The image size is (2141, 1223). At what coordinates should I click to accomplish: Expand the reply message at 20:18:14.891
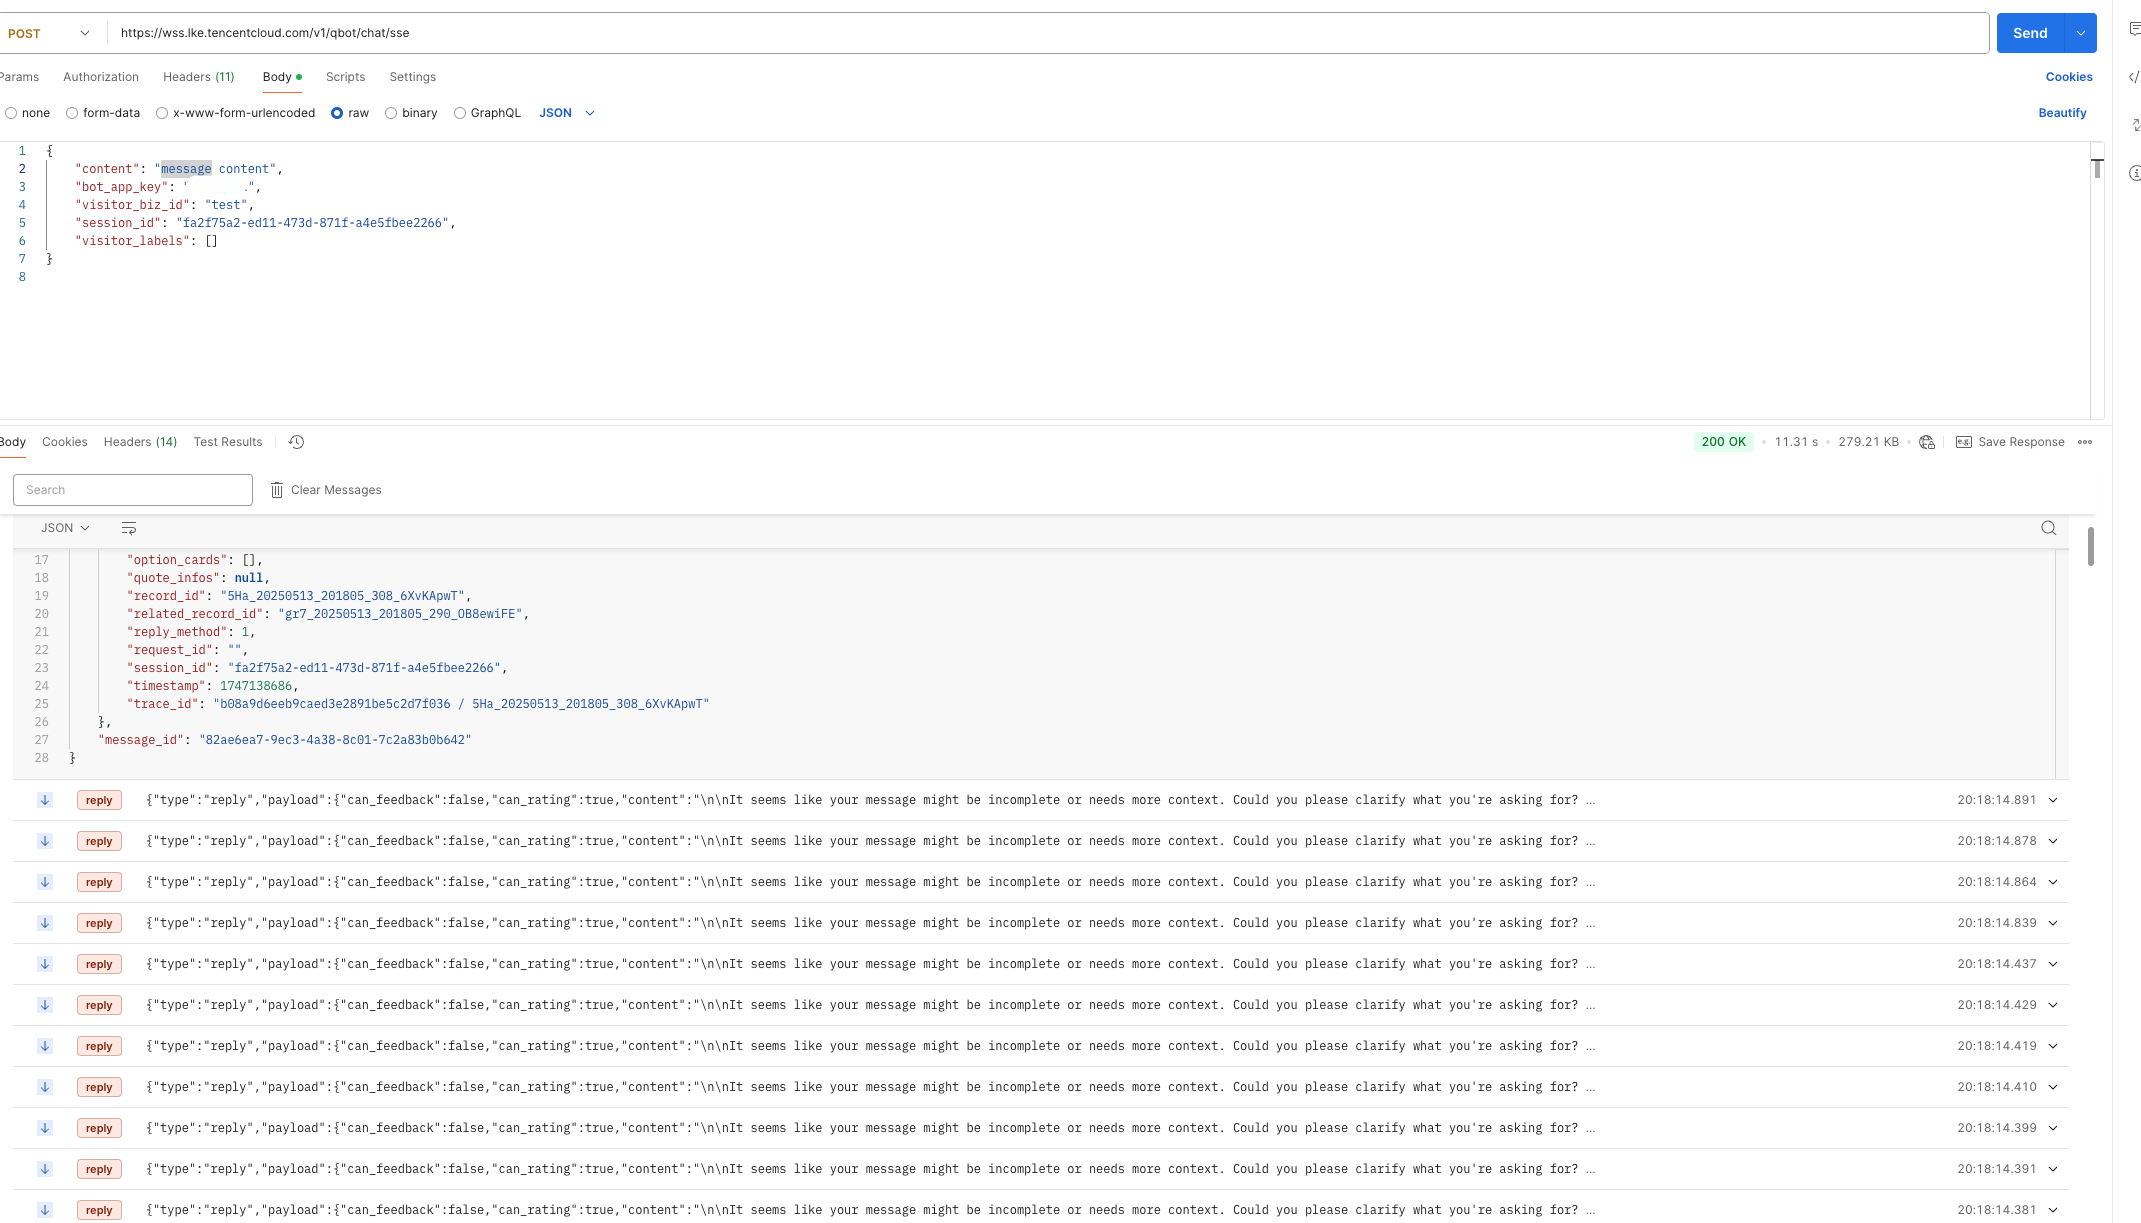(2053, 800)
